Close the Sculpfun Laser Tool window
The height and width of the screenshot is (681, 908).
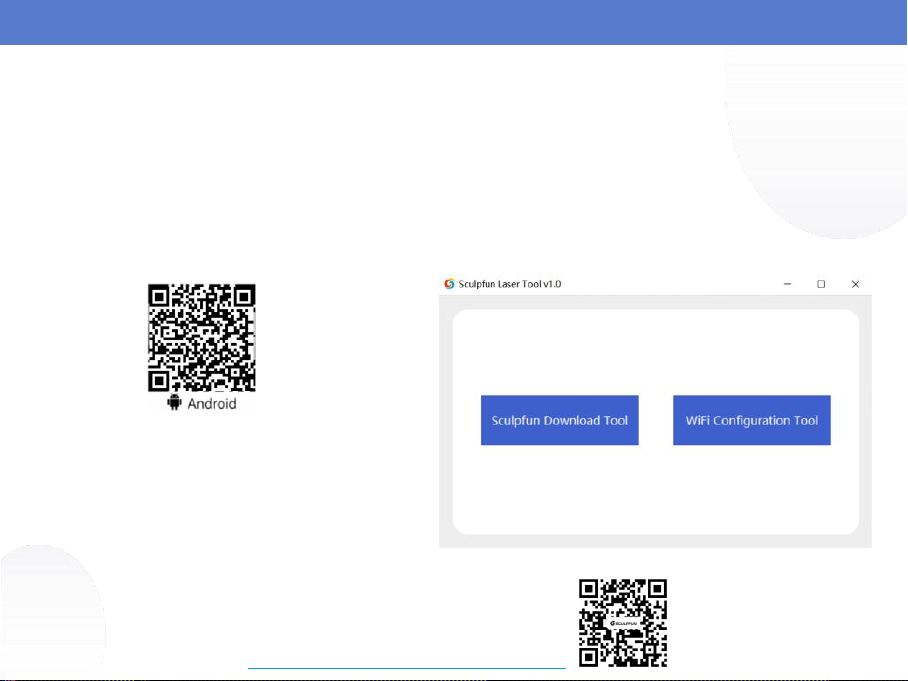tap(855, 284)
